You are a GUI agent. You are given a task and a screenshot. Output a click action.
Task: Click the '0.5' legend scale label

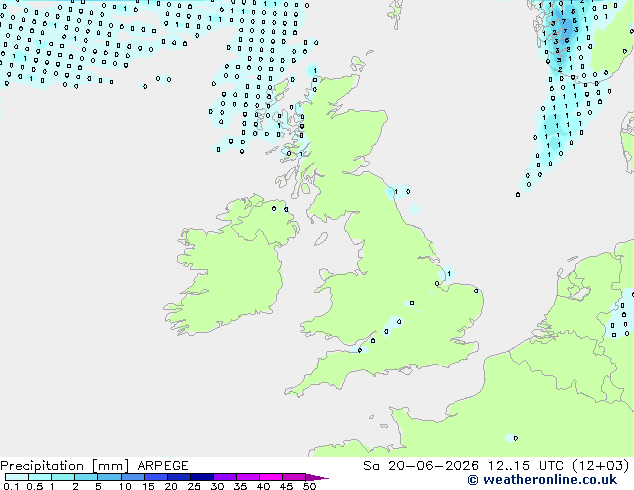[x=34, y=486]
